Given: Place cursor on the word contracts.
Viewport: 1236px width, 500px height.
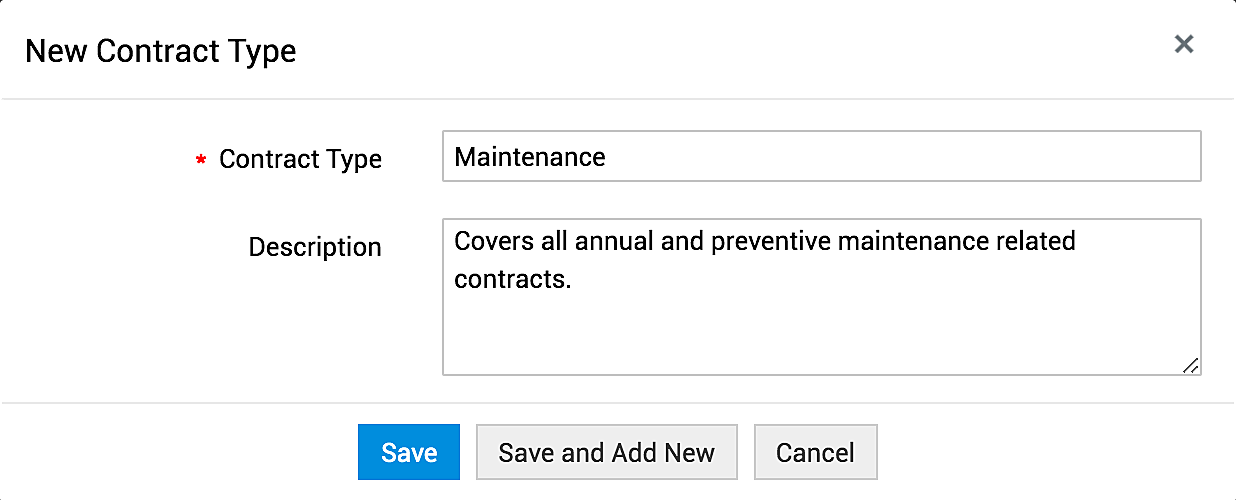Looking at the screenshot, I should 511,280.
